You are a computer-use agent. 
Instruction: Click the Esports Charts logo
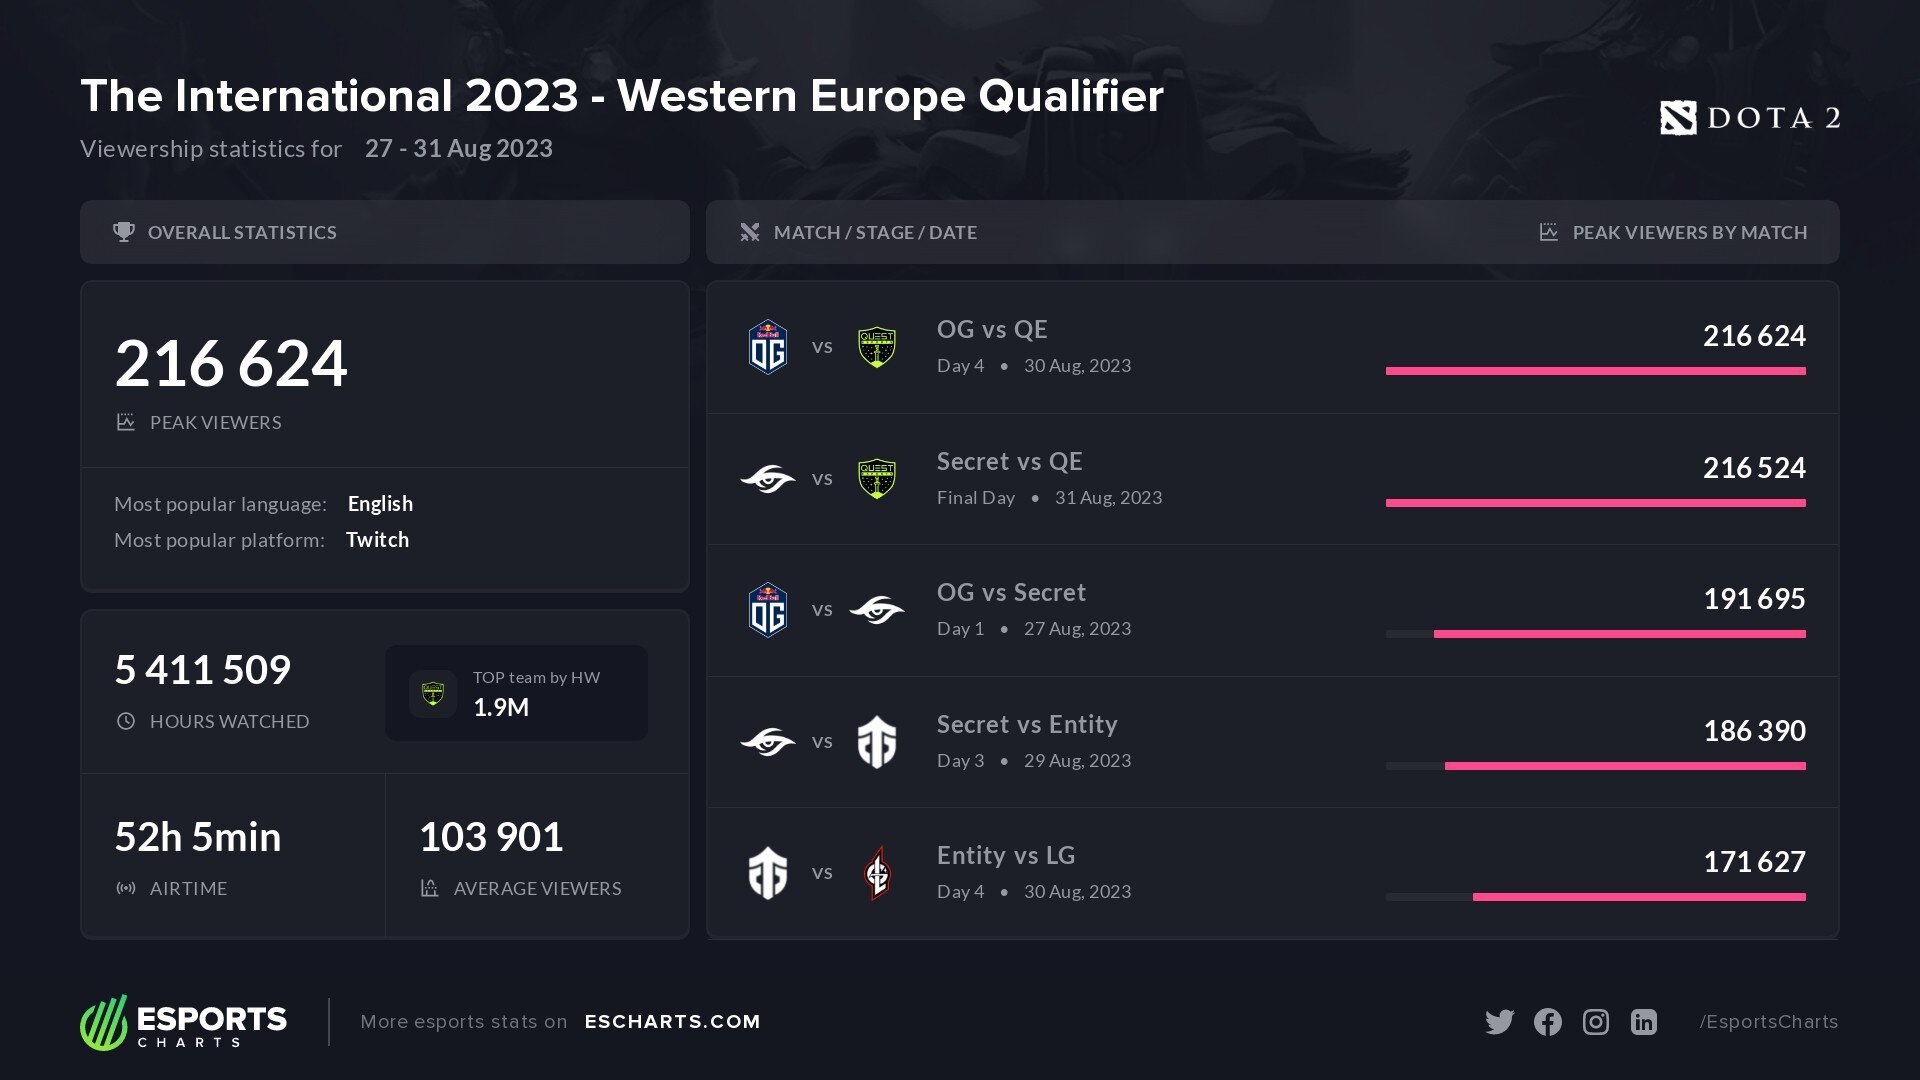tap(183, 1022)
